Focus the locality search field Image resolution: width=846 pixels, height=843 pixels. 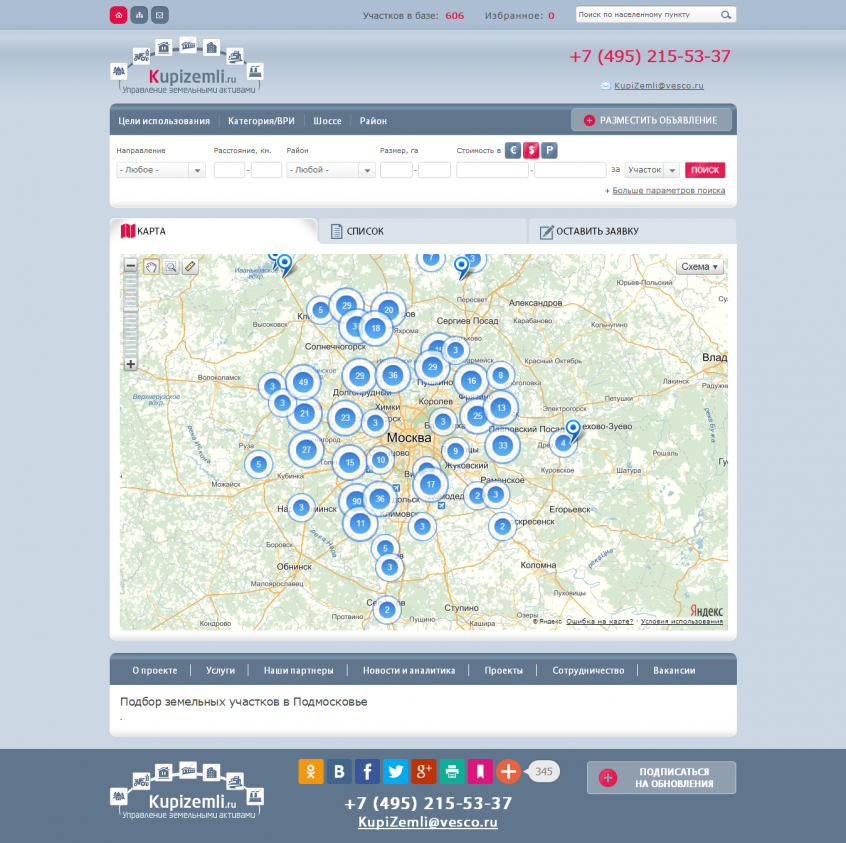[x=647, y=15]
